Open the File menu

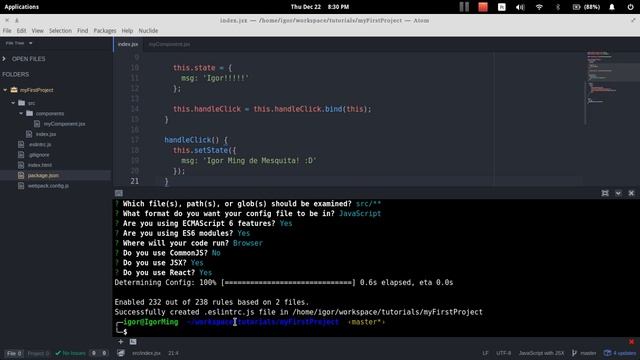[7, 31]
